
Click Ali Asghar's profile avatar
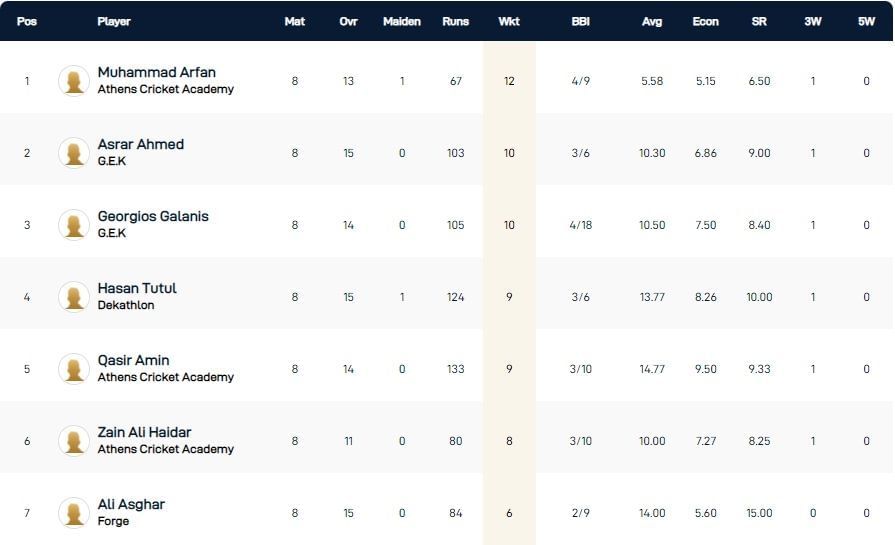(74, 513)
